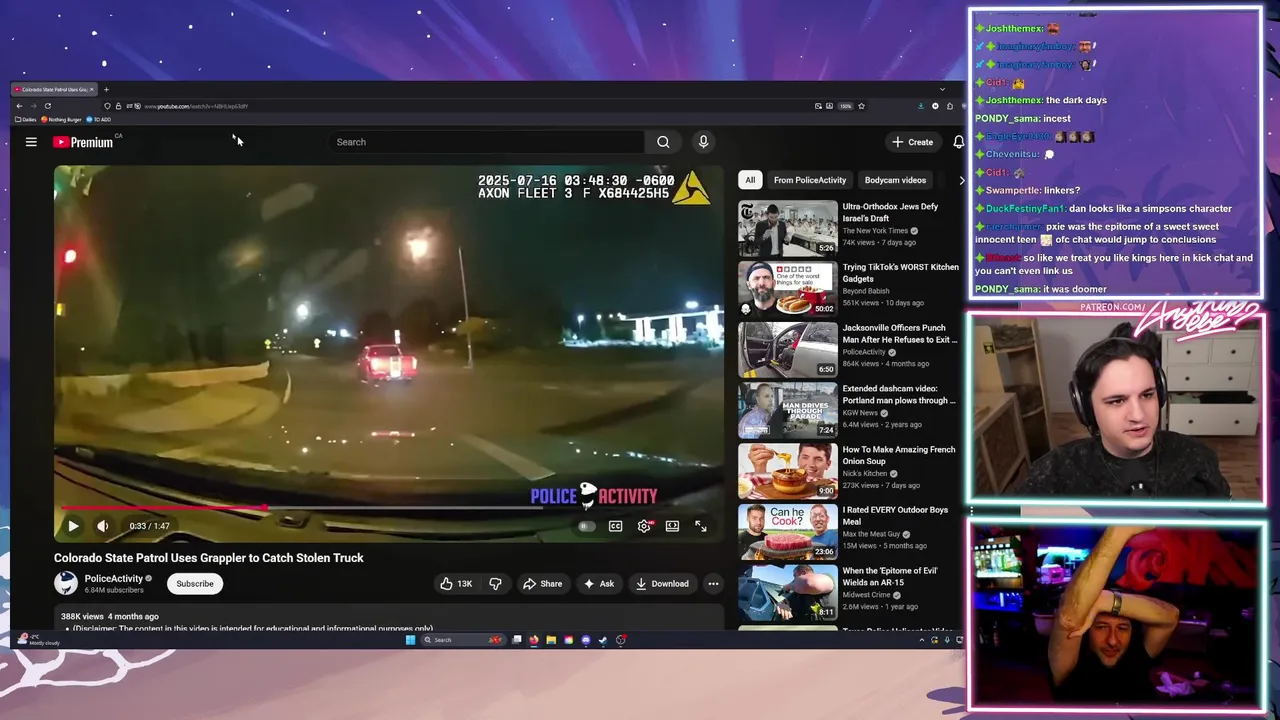This screenshot has width=1280, height=720.
Task: Download the video
Action: click(662, 584)
